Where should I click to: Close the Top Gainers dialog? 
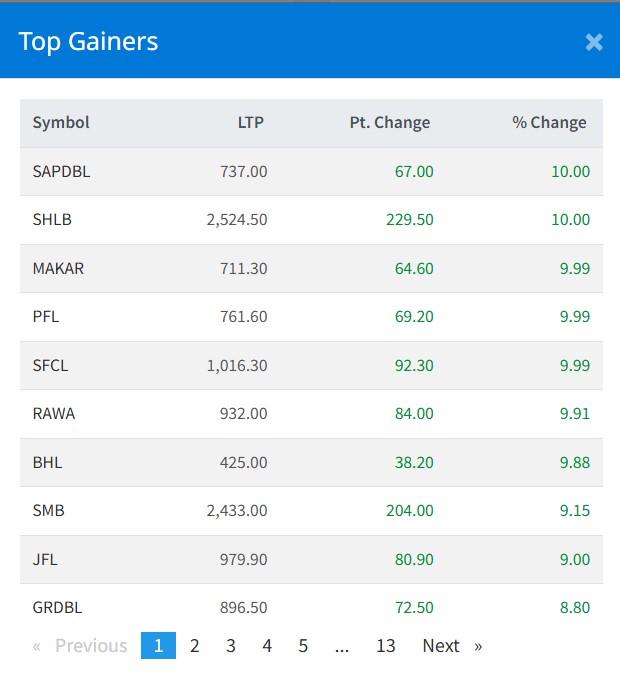click(594, 41)
